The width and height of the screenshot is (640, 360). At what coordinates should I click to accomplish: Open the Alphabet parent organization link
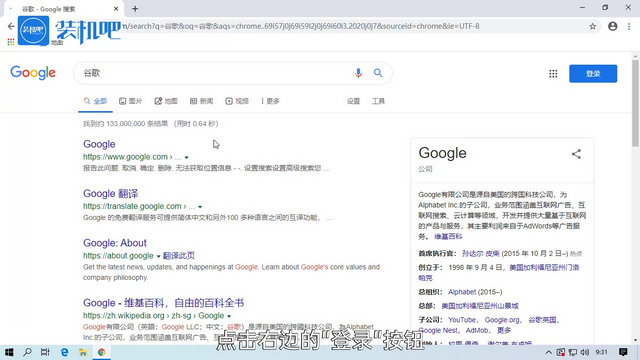pyautogui.click(x=462, y=292)
